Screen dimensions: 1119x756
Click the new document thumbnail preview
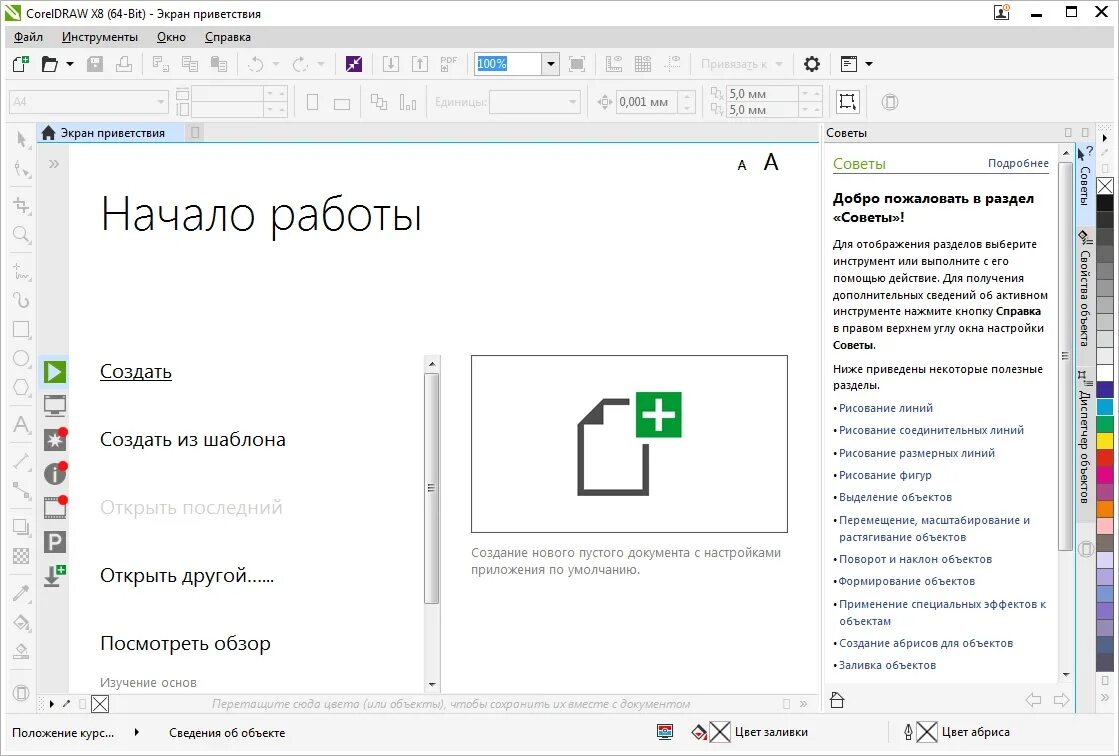click(629, 444)
